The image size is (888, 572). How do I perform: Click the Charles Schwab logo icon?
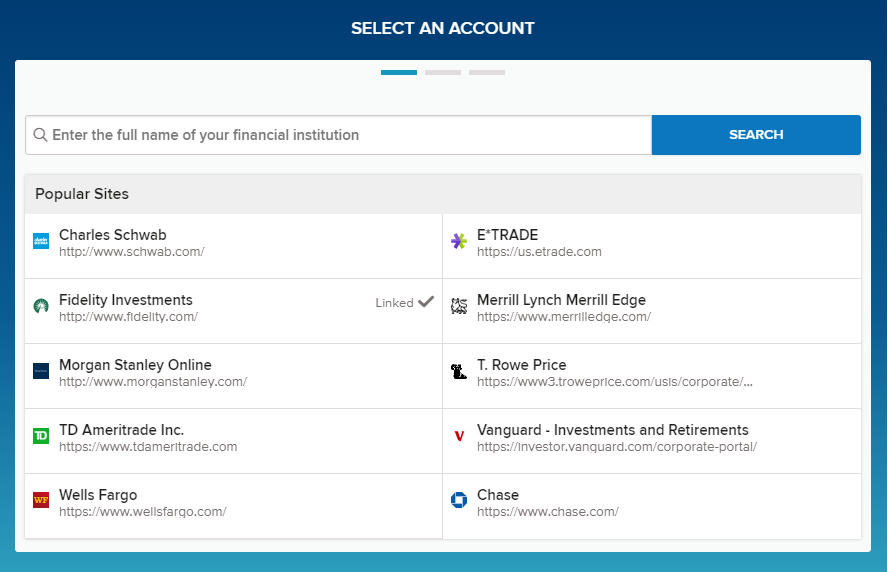(41, 241)
